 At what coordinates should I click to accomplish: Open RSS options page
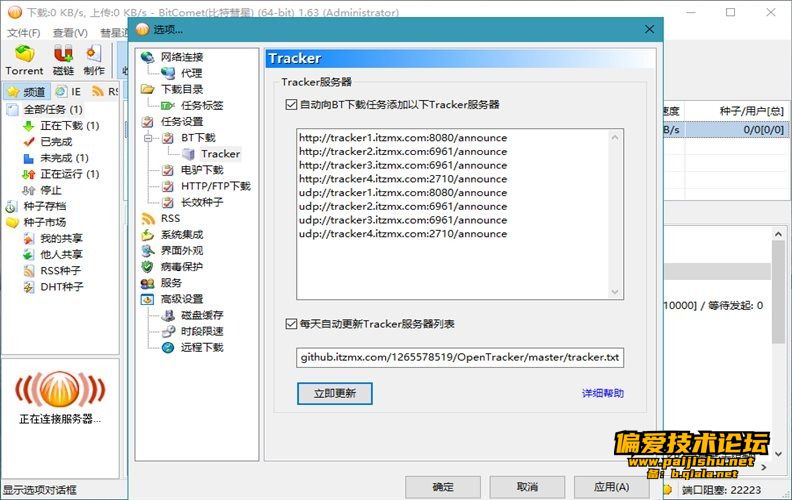pyautogui.click(x=170, y=218)
